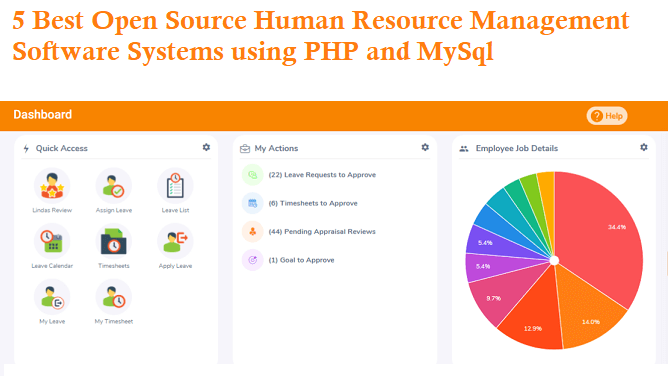Click the Quick Access lightning bolt icon
Image resolution: width=671 pixels, height=376 pixels.
click(27, 148)
